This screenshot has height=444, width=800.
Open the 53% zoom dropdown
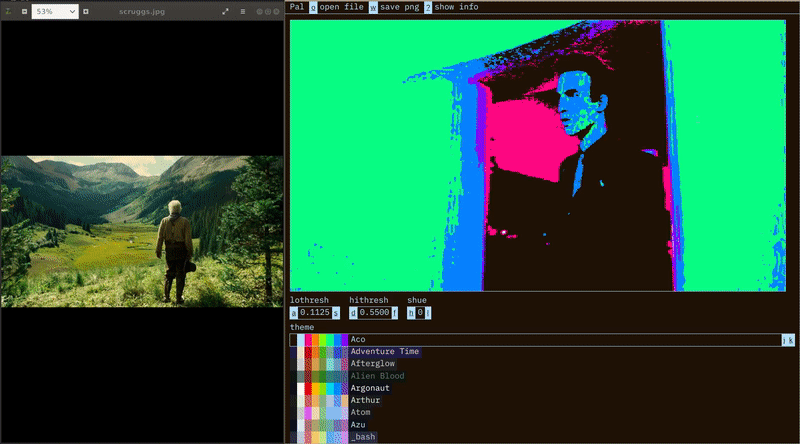55,11
